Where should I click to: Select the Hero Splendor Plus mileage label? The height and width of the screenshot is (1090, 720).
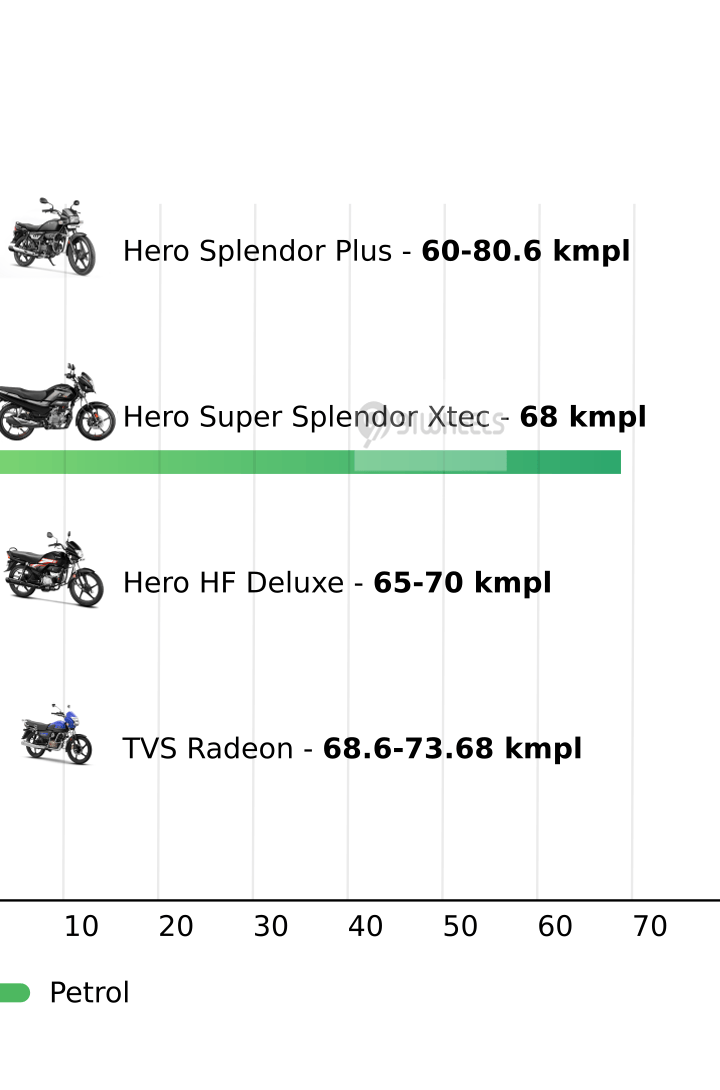coord(376,251)
